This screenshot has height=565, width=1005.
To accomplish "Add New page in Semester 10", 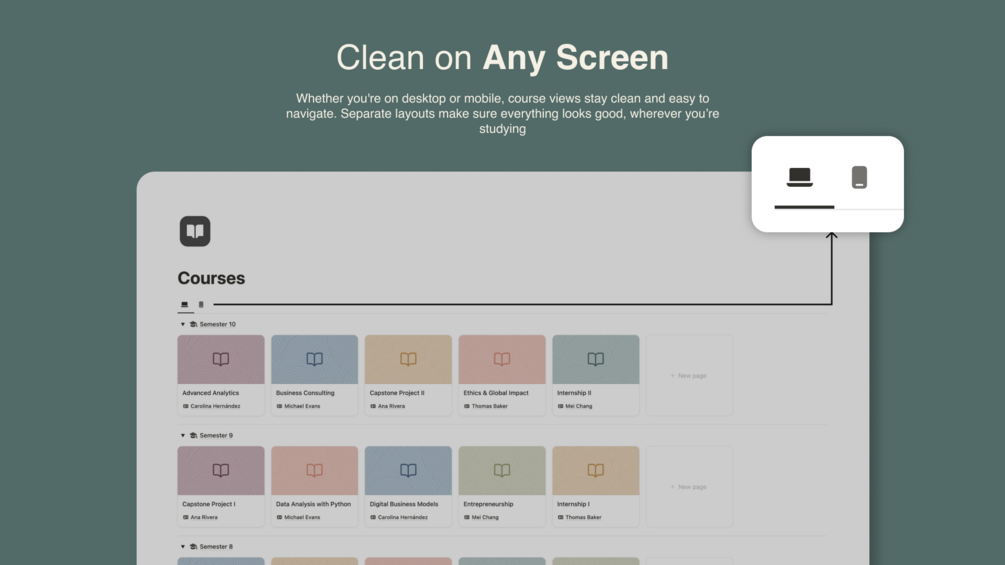I will pos(689,375).
